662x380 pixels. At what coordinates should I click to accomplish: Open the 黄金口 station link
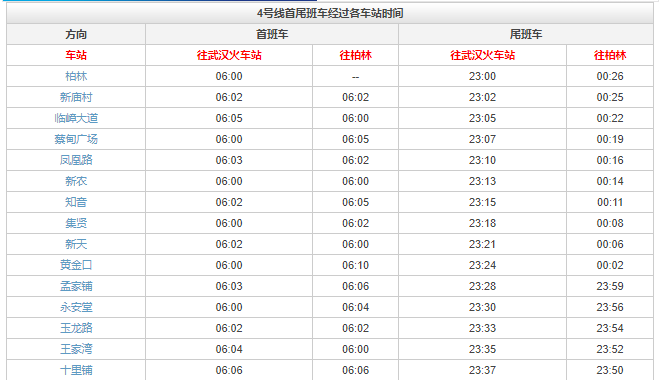click(x=76, y=265)
